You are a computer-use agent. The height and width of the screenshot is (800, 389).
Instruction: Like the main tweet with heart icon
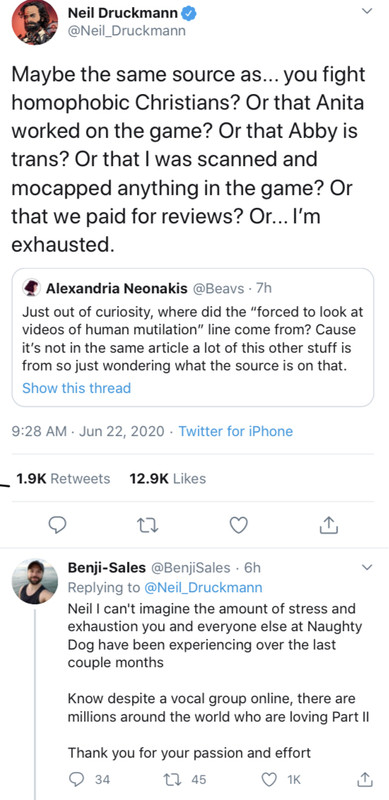[x=239, y=524]
